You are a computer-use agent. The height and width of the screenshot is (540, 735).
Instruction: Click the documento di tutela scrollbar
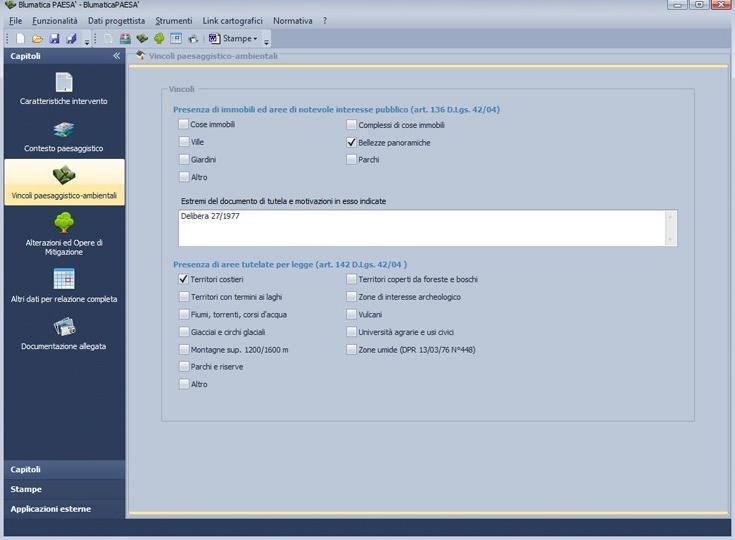coord(670,228)
